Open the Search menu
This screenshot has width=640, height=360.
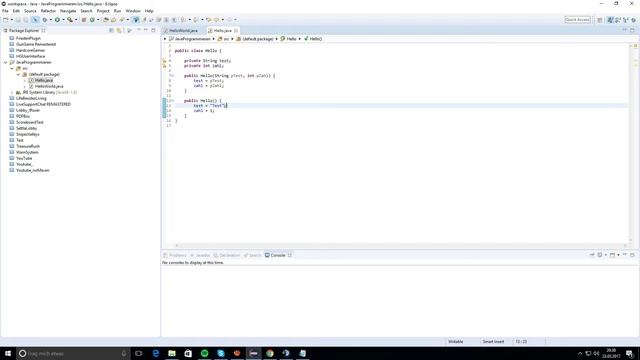(x=86, y=11)
